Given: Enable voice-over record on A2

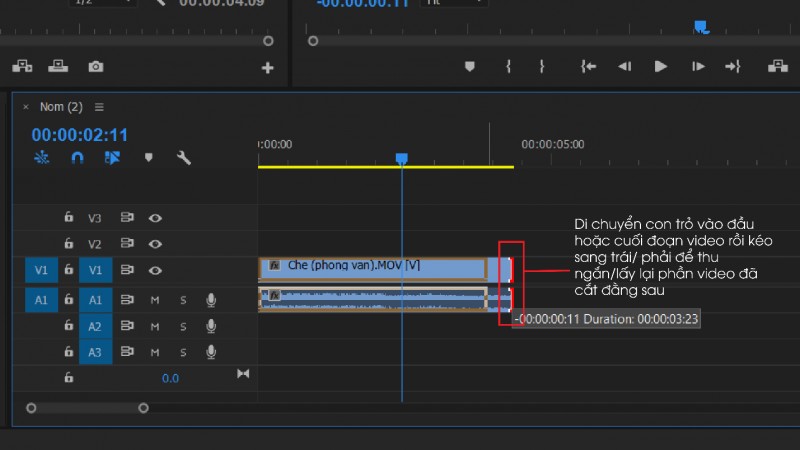Looking at the screenshot, I should pos(211,326).
